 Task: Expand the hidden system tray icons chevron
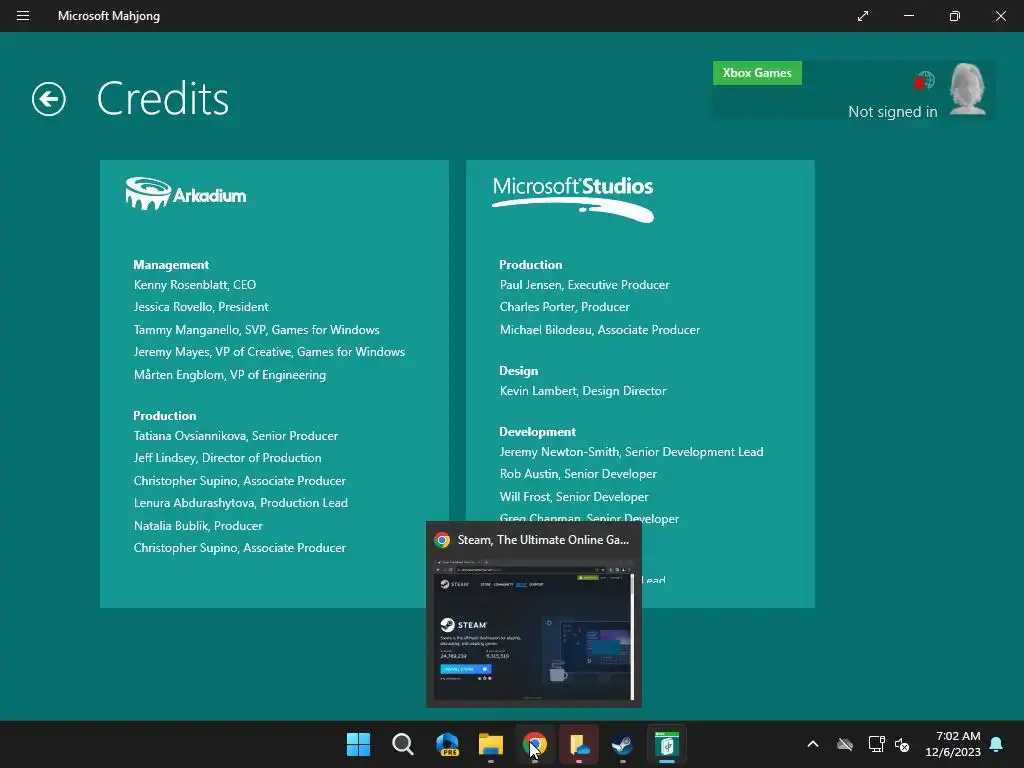pyautogui.click(x=813, y=744)
